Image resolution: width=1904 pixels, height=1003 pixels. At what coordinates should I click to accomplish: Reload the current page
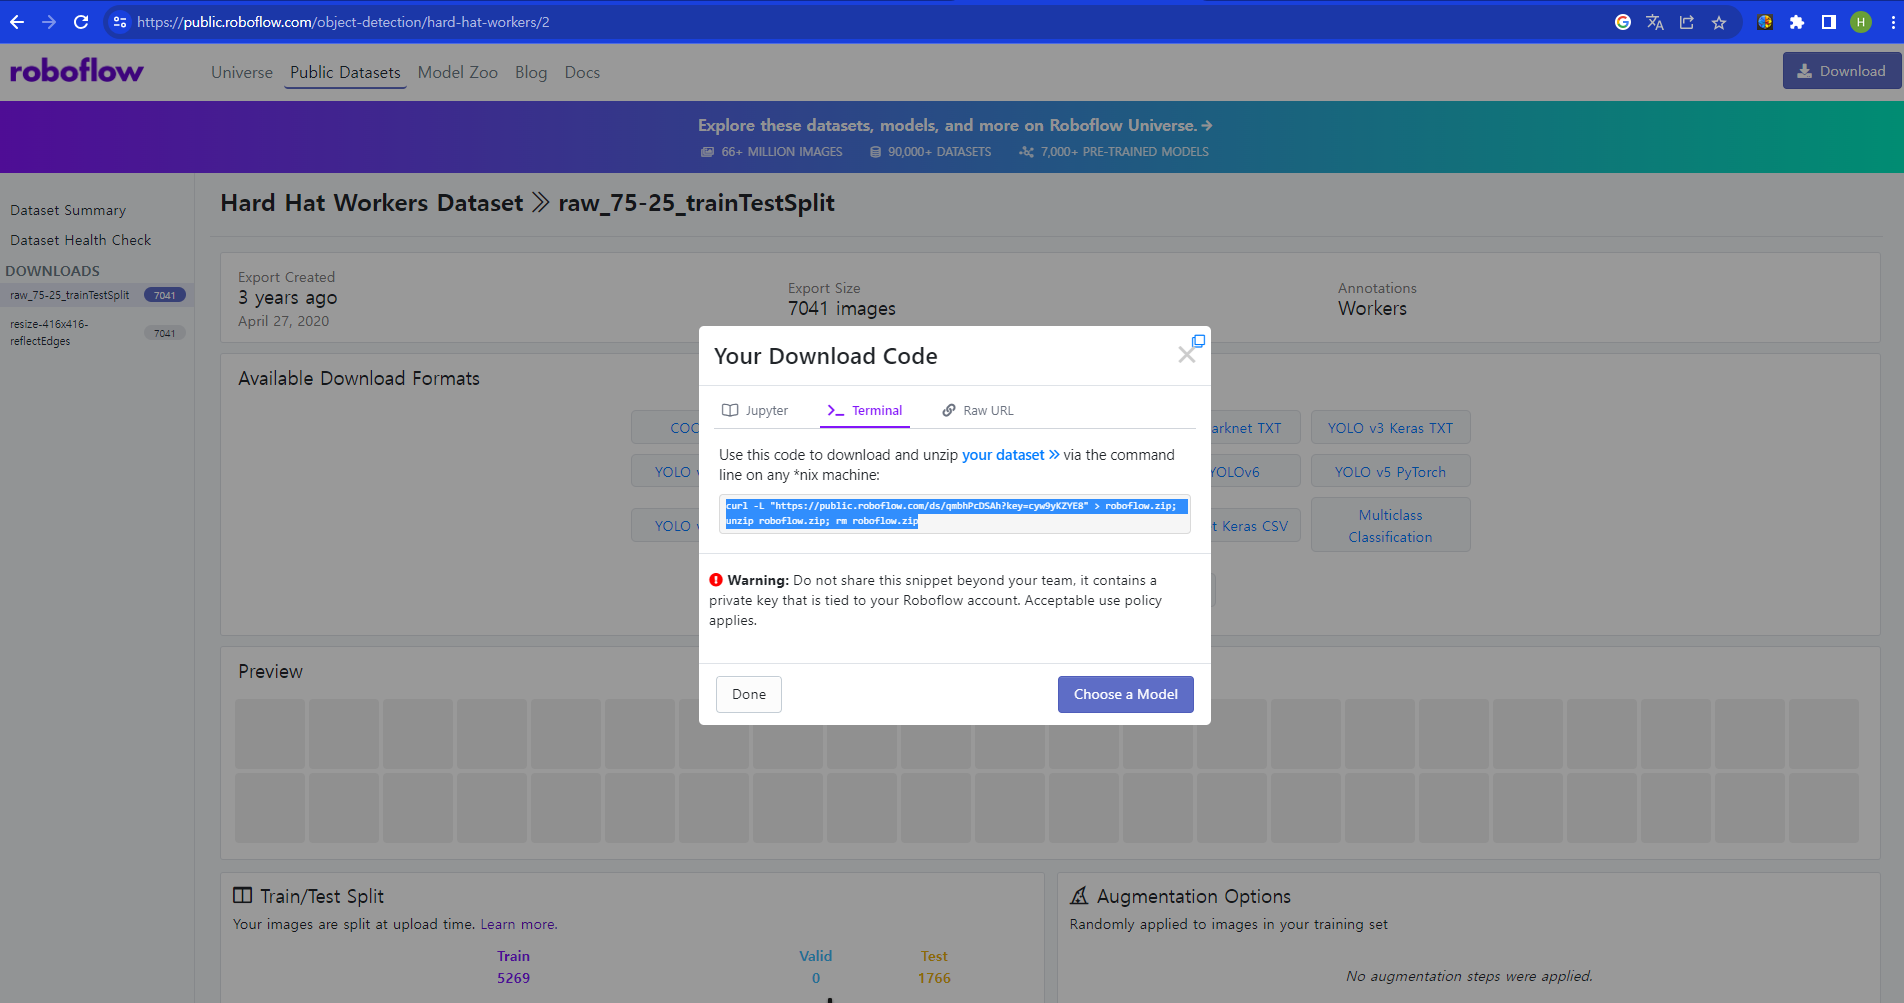(x=81, y=22)
